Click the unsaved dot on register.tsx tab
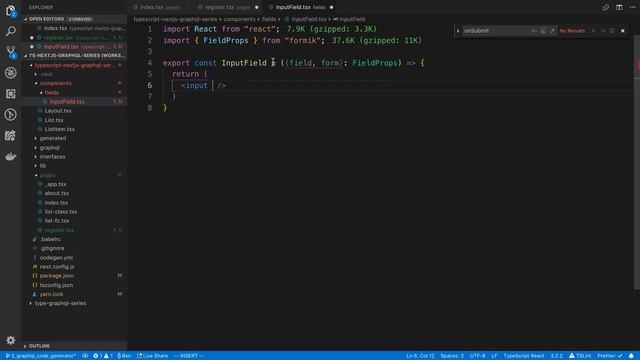Image resolution: width=640 pixels, height=360 pixels. (x=257, y=7)
